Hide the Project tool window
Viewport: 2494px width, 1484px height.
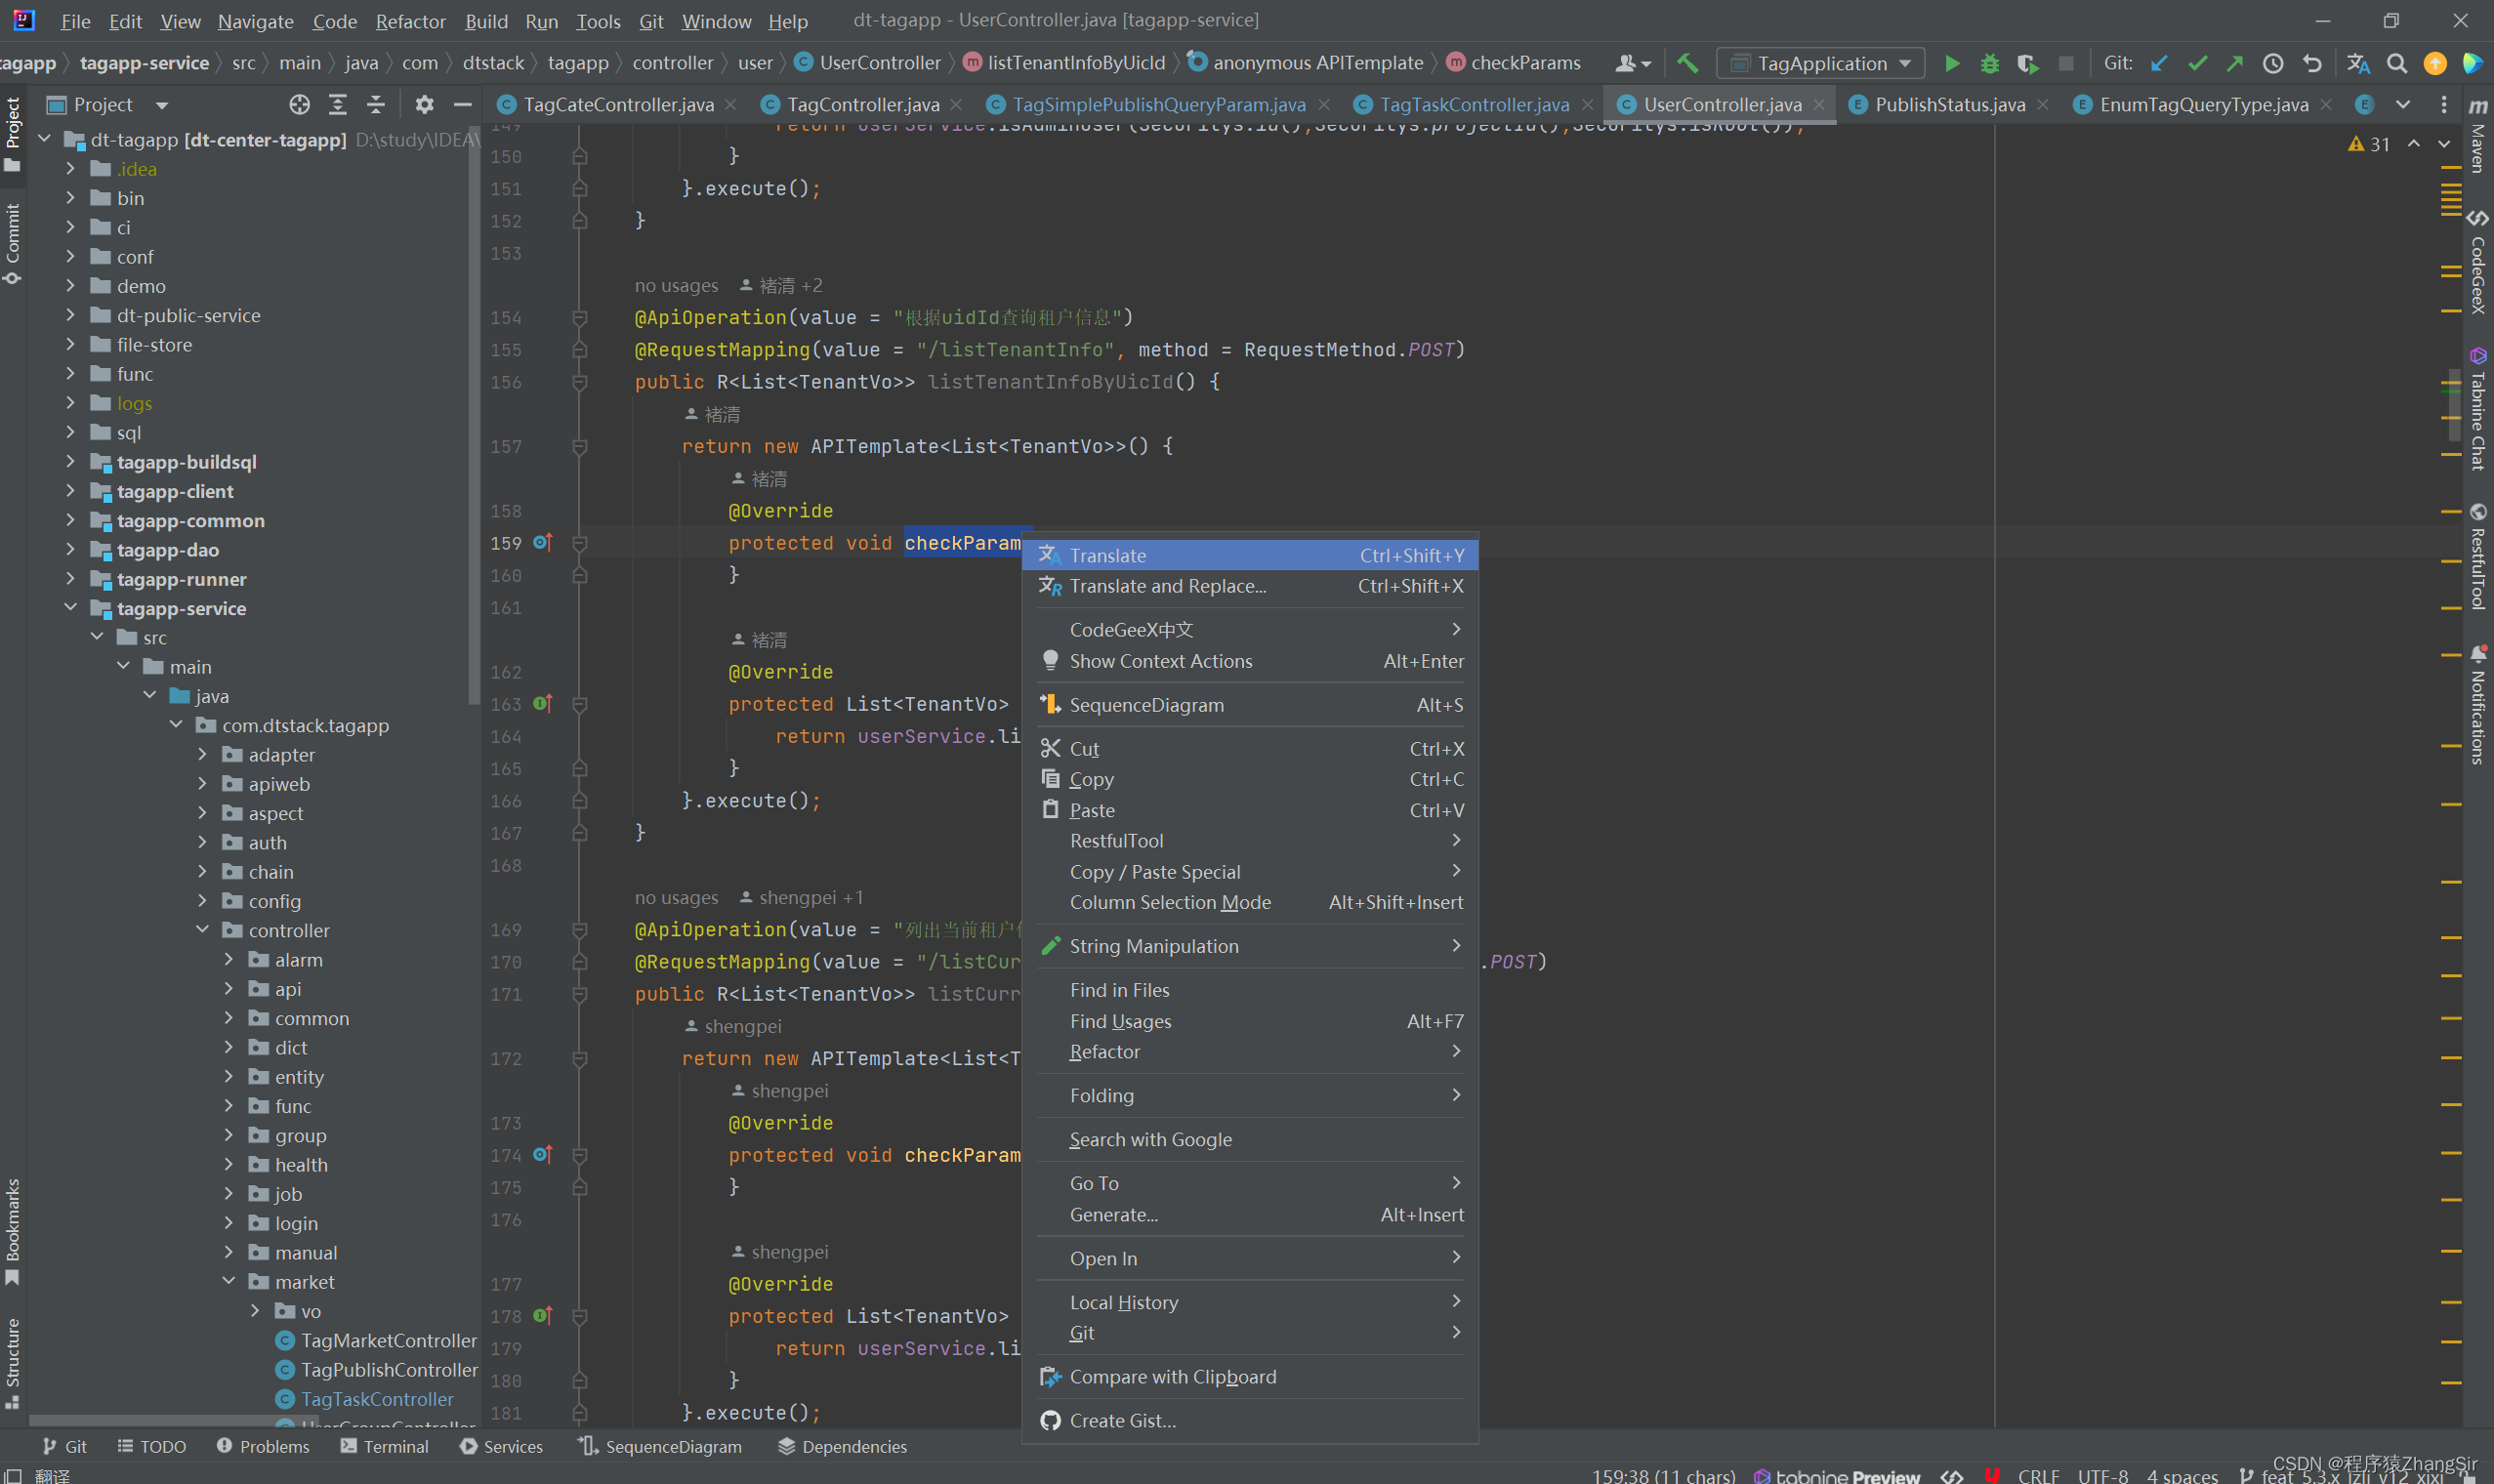[462, 104]
